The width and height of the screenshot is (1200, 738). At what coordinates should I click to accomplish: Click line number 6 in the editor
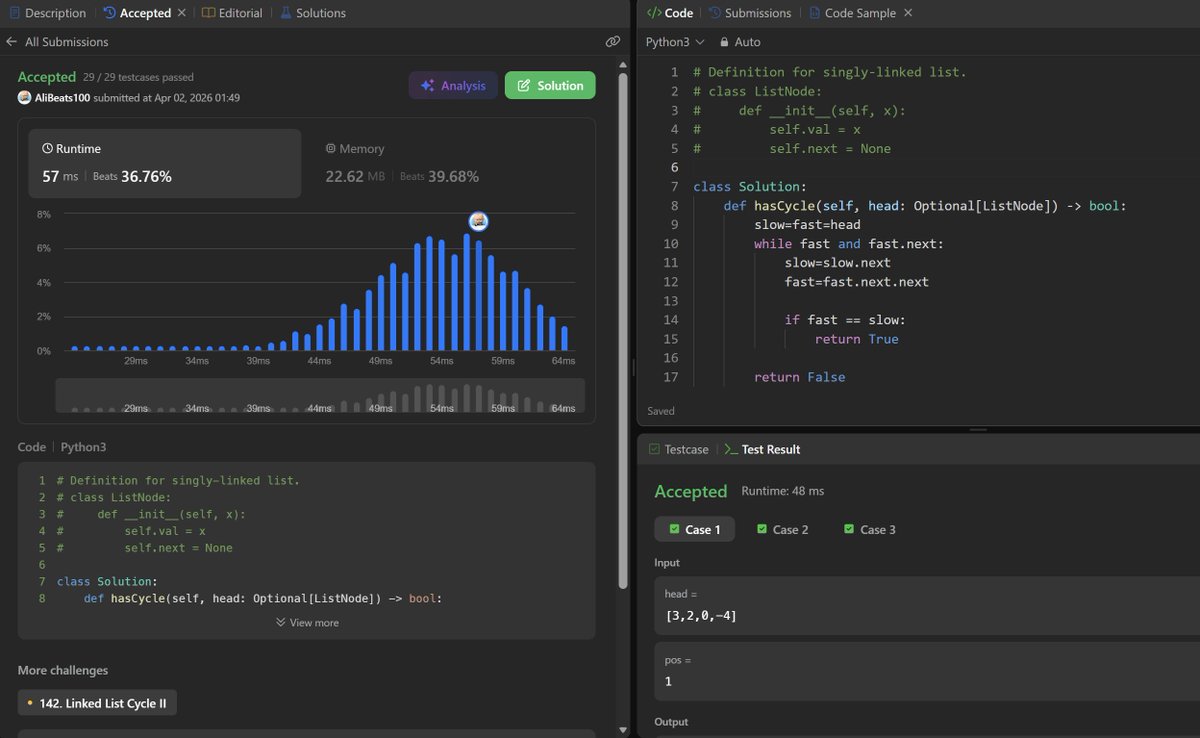point(674,167)
